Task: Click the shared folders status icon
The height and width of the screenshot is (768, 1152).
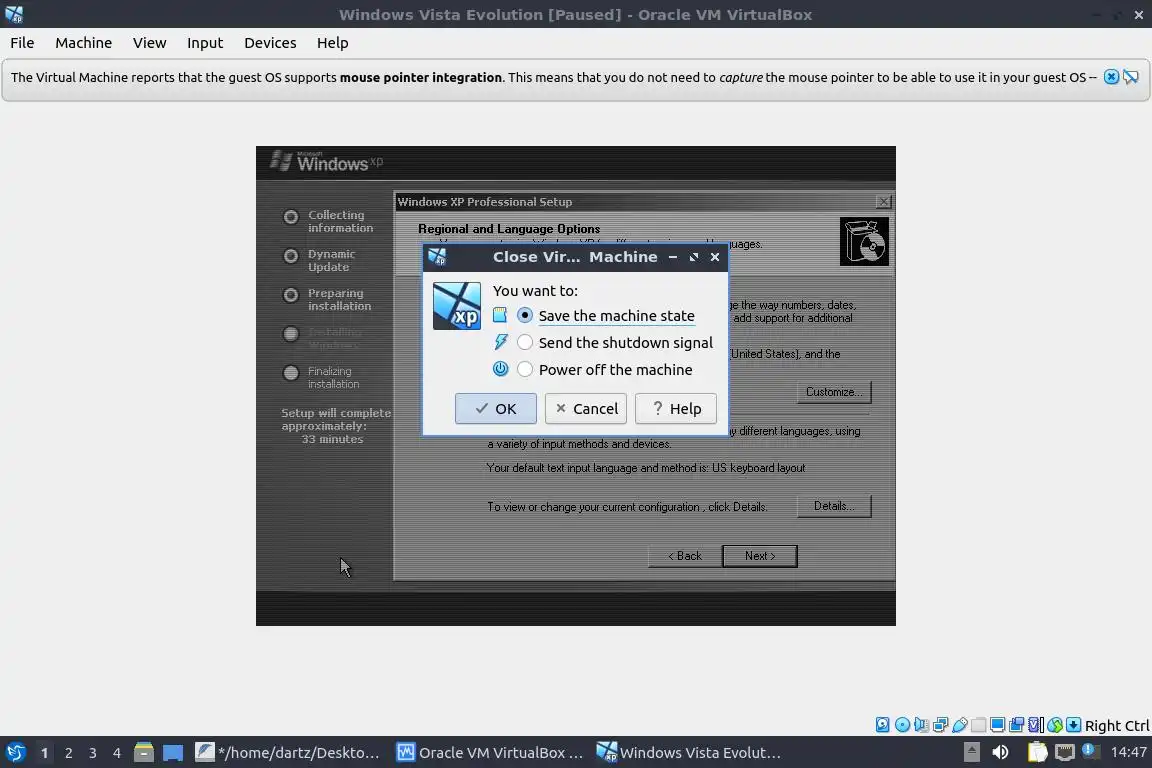Action: tap(979, 725)
